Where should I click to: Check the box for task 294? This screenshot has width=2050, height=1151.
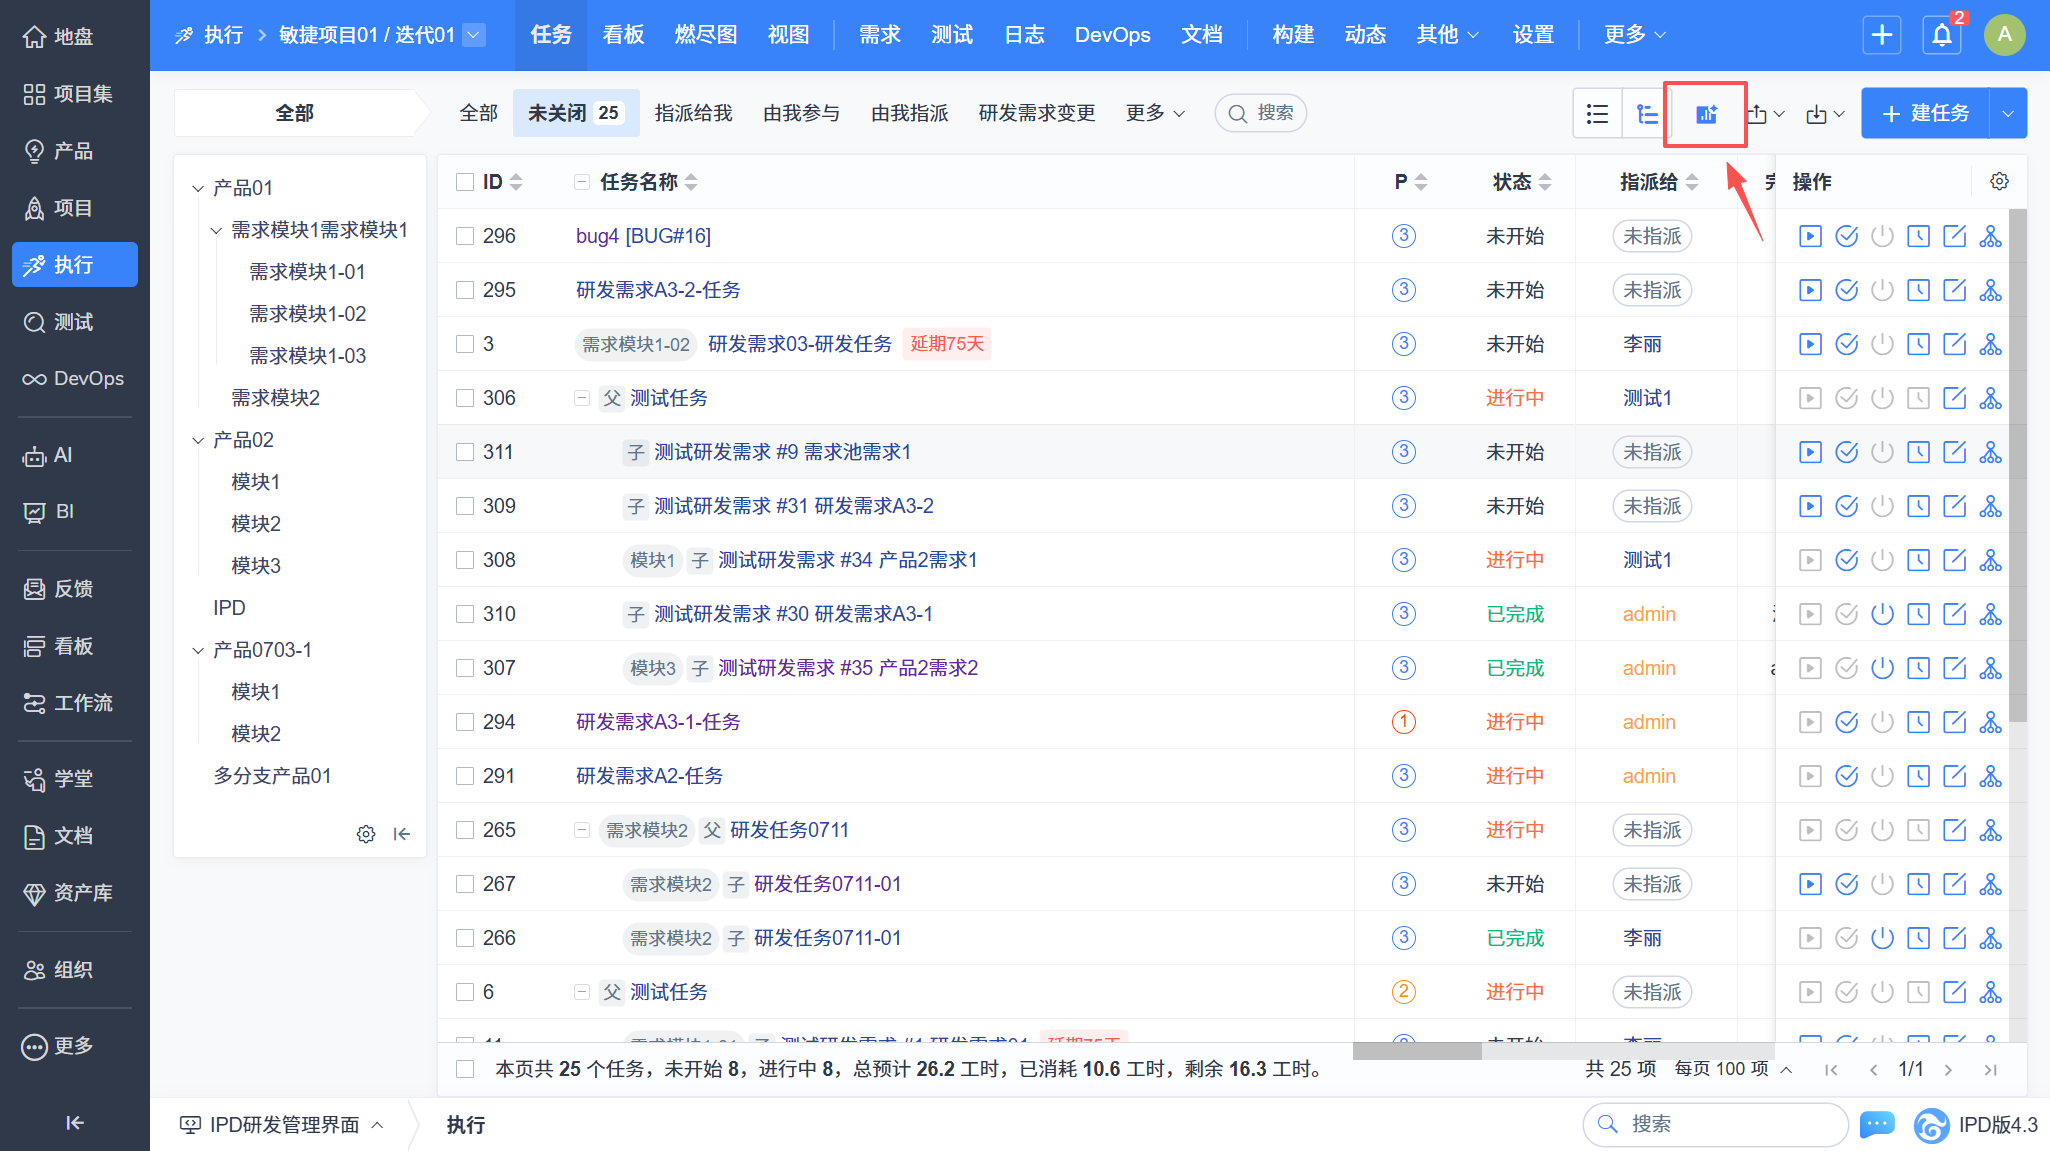pos(465,722)
